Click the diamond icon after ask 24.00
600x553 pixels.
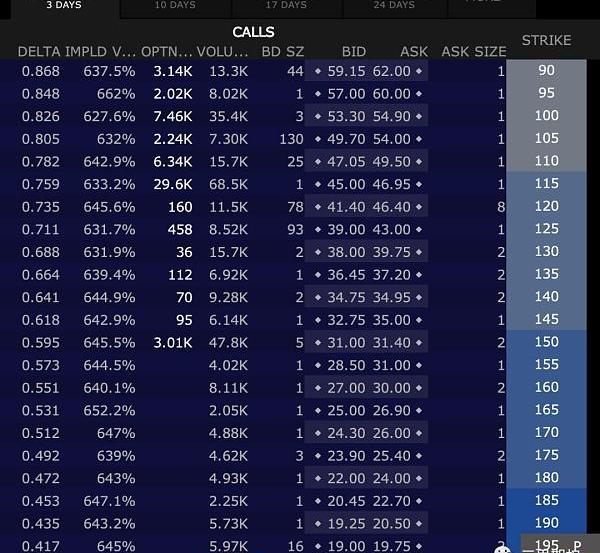[418, 479]
